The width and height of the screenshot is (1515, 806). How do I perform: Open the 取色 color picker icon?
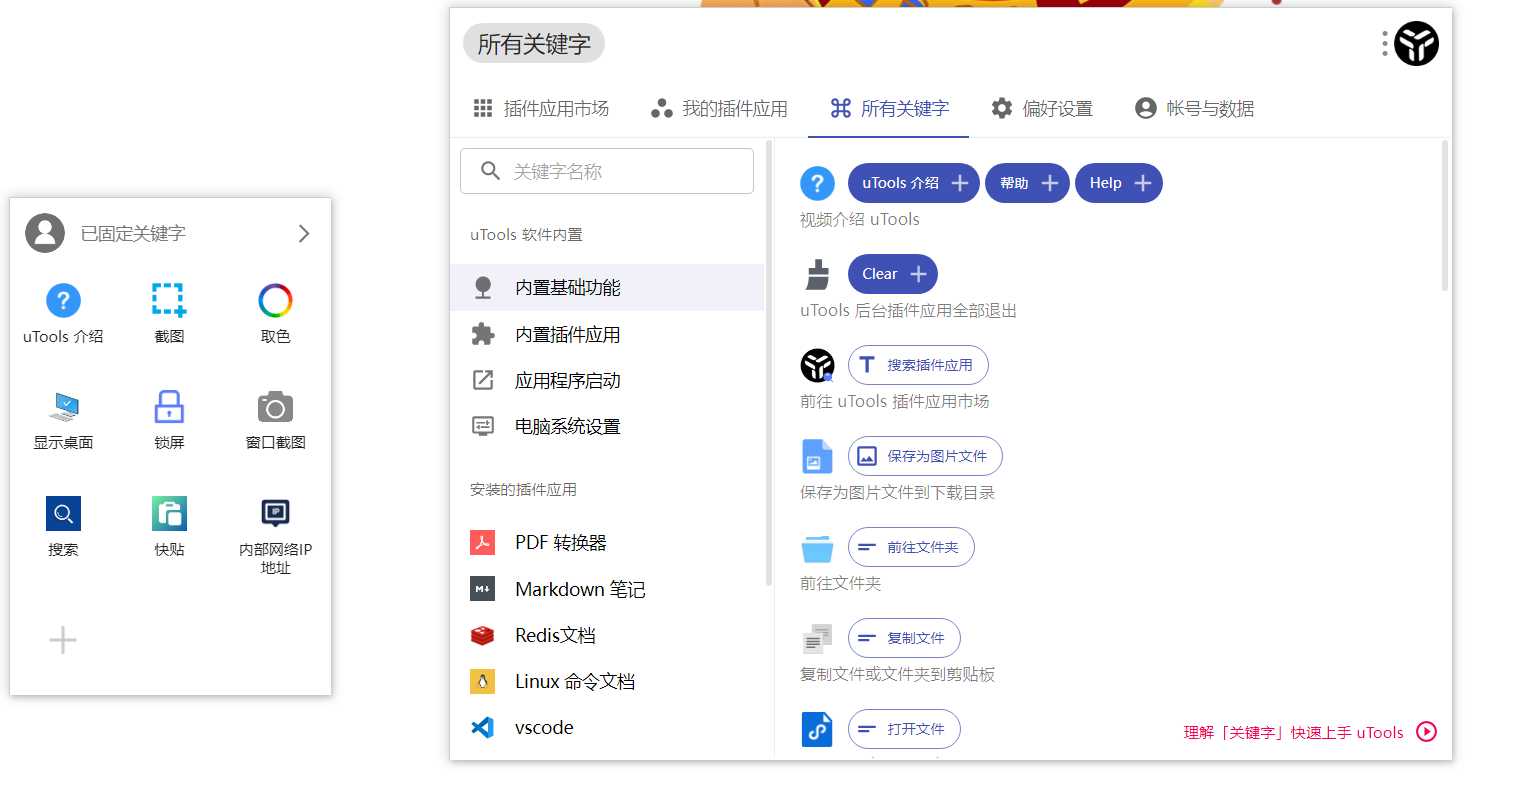275,300
